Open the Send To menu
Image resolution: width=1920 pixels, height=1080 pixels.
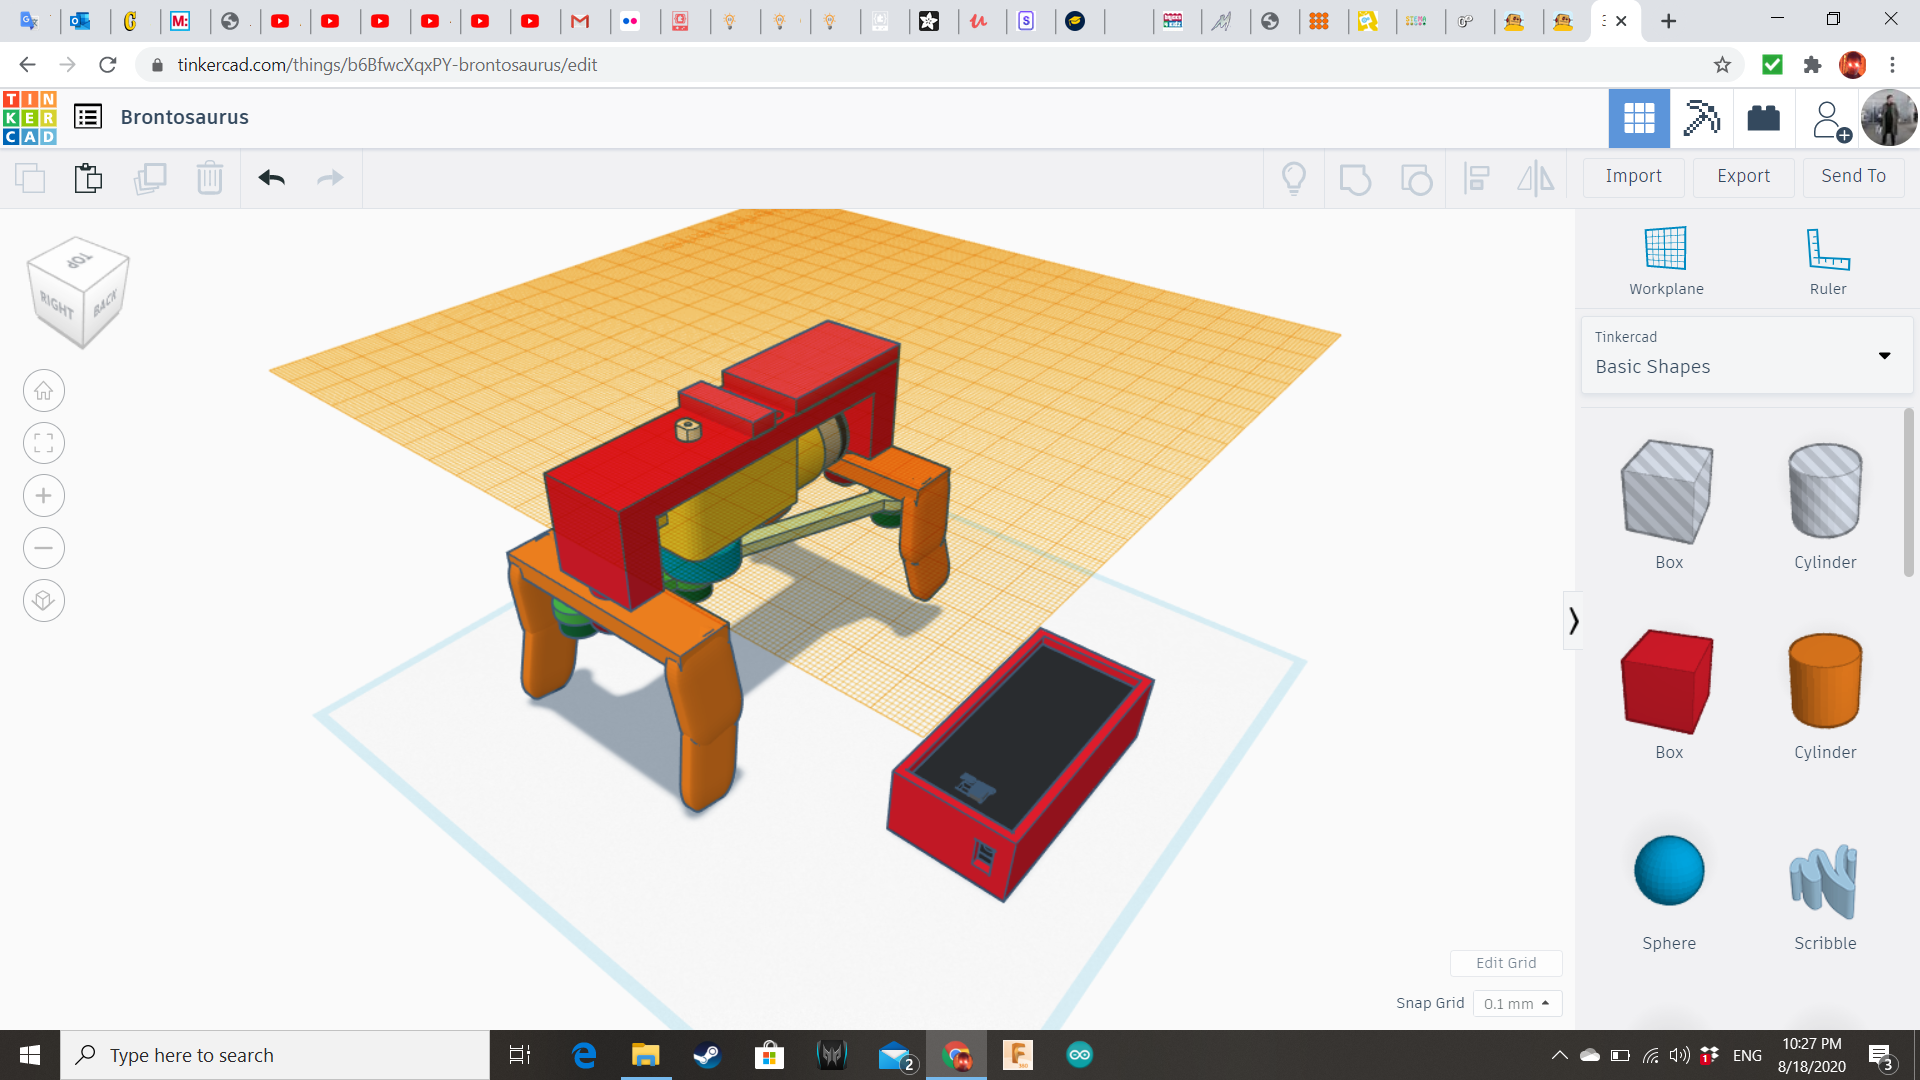tap(1853, 176)
